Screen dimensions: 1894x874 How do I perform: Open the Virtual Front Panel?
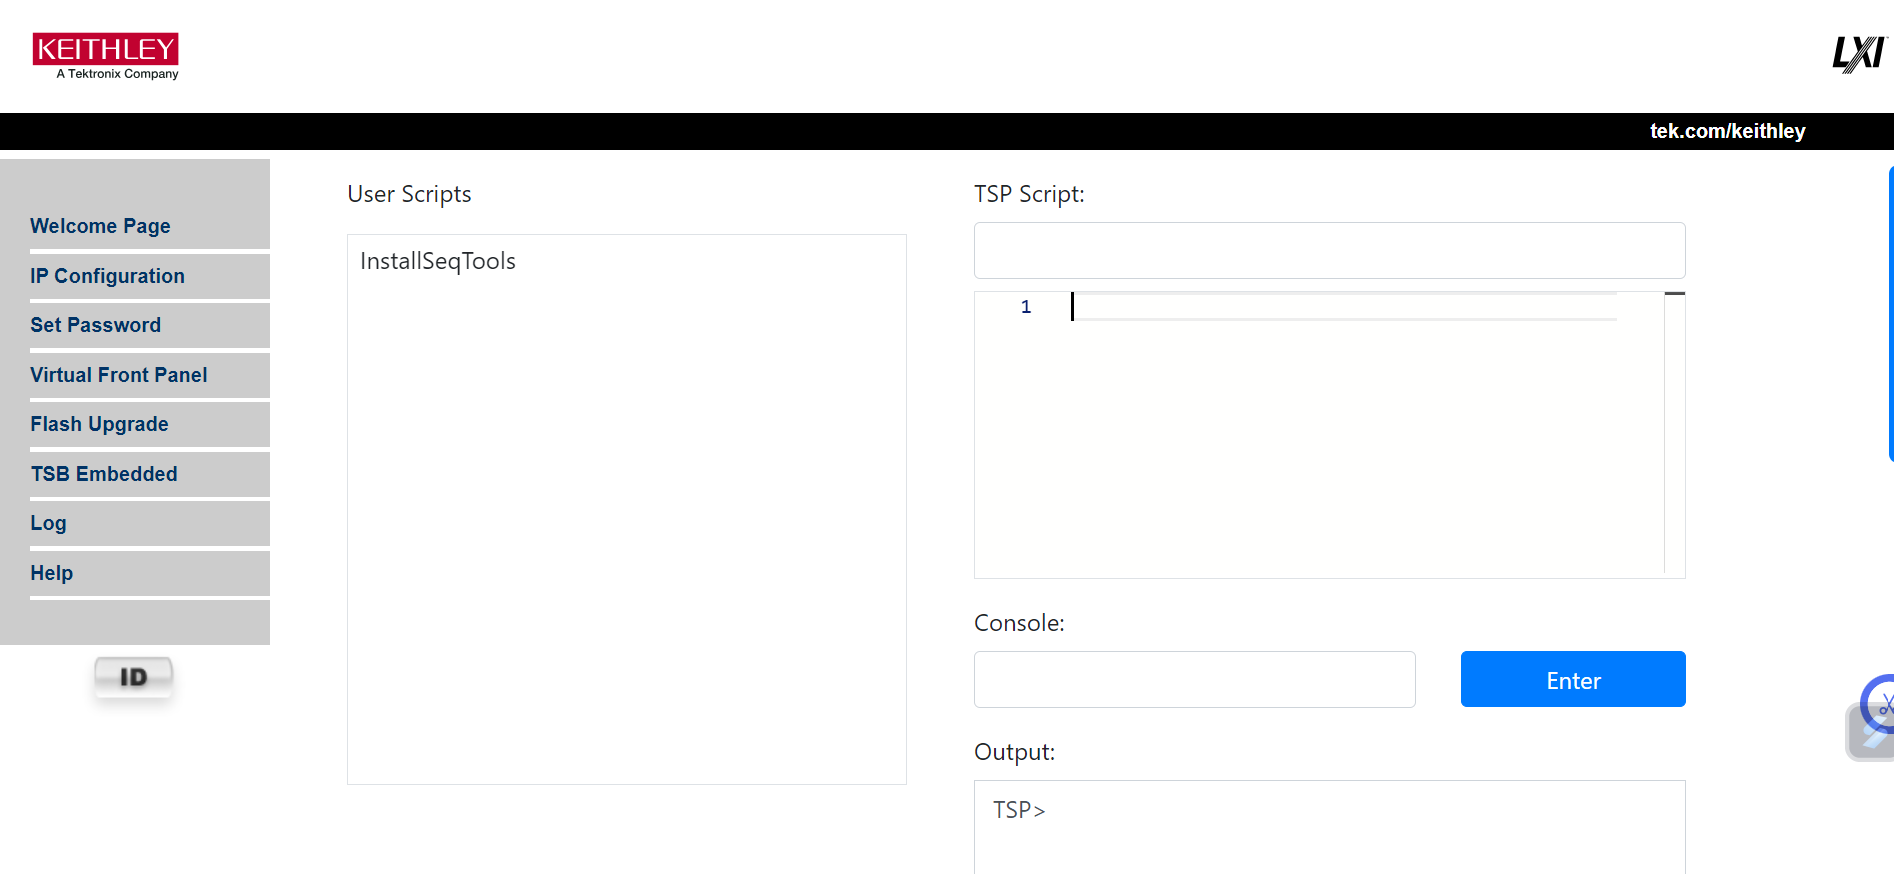[118, 375]
